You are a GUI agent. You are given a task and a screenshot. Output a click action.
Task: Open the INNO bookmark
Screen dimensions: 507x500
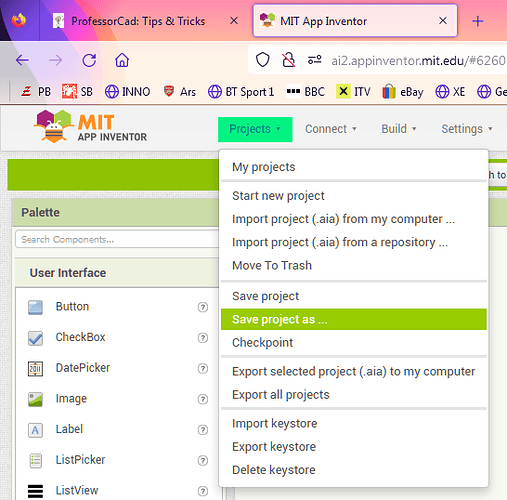click(x=127, y=91)
